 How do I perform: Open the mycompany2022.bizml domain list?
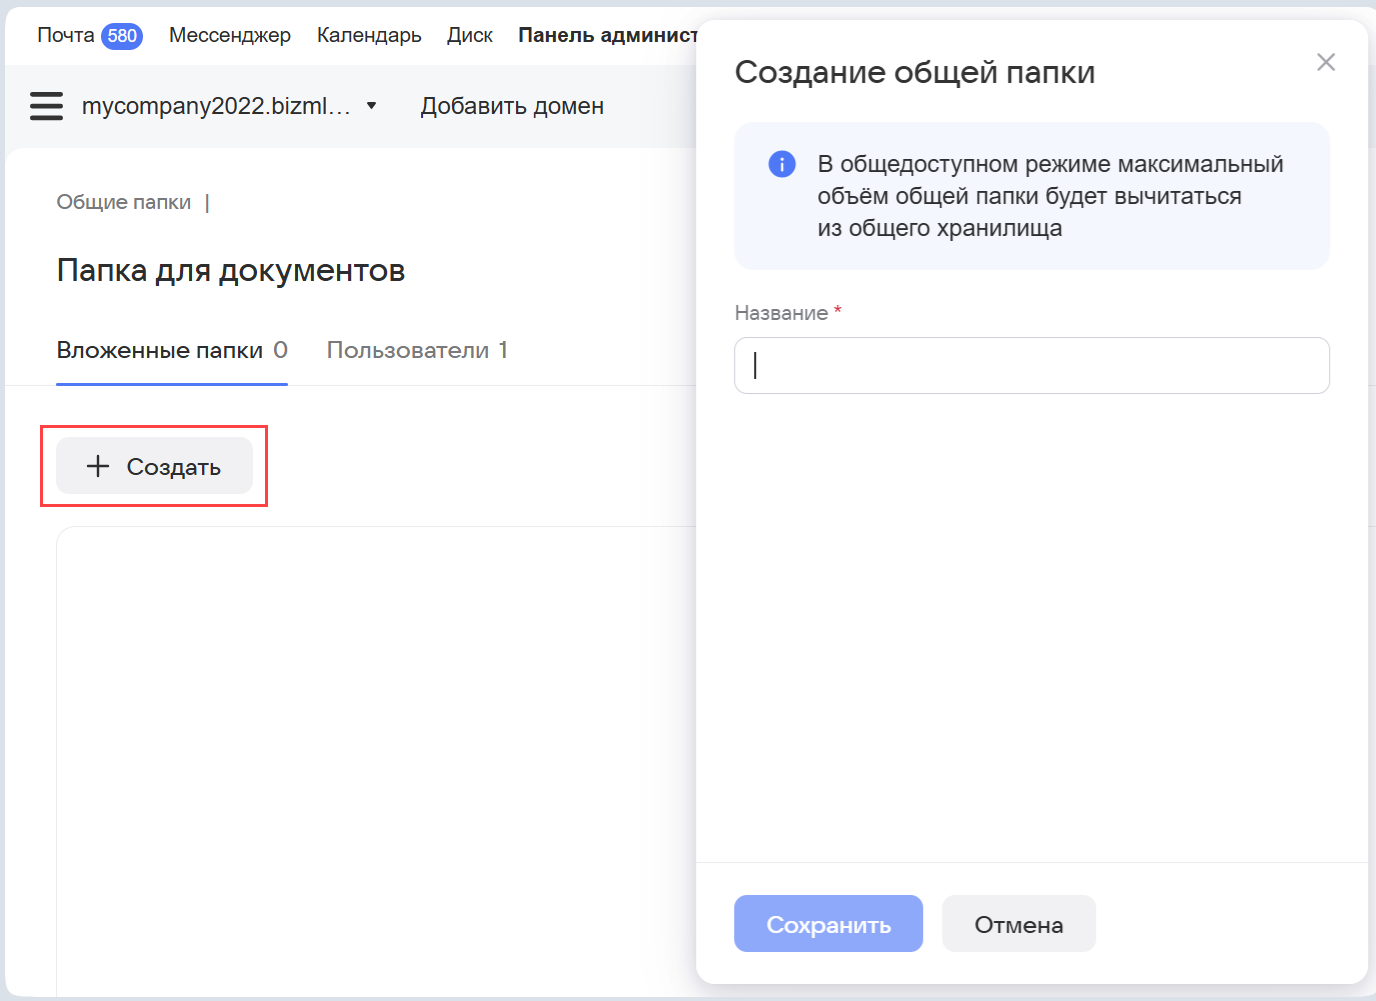tap(216, 106)
